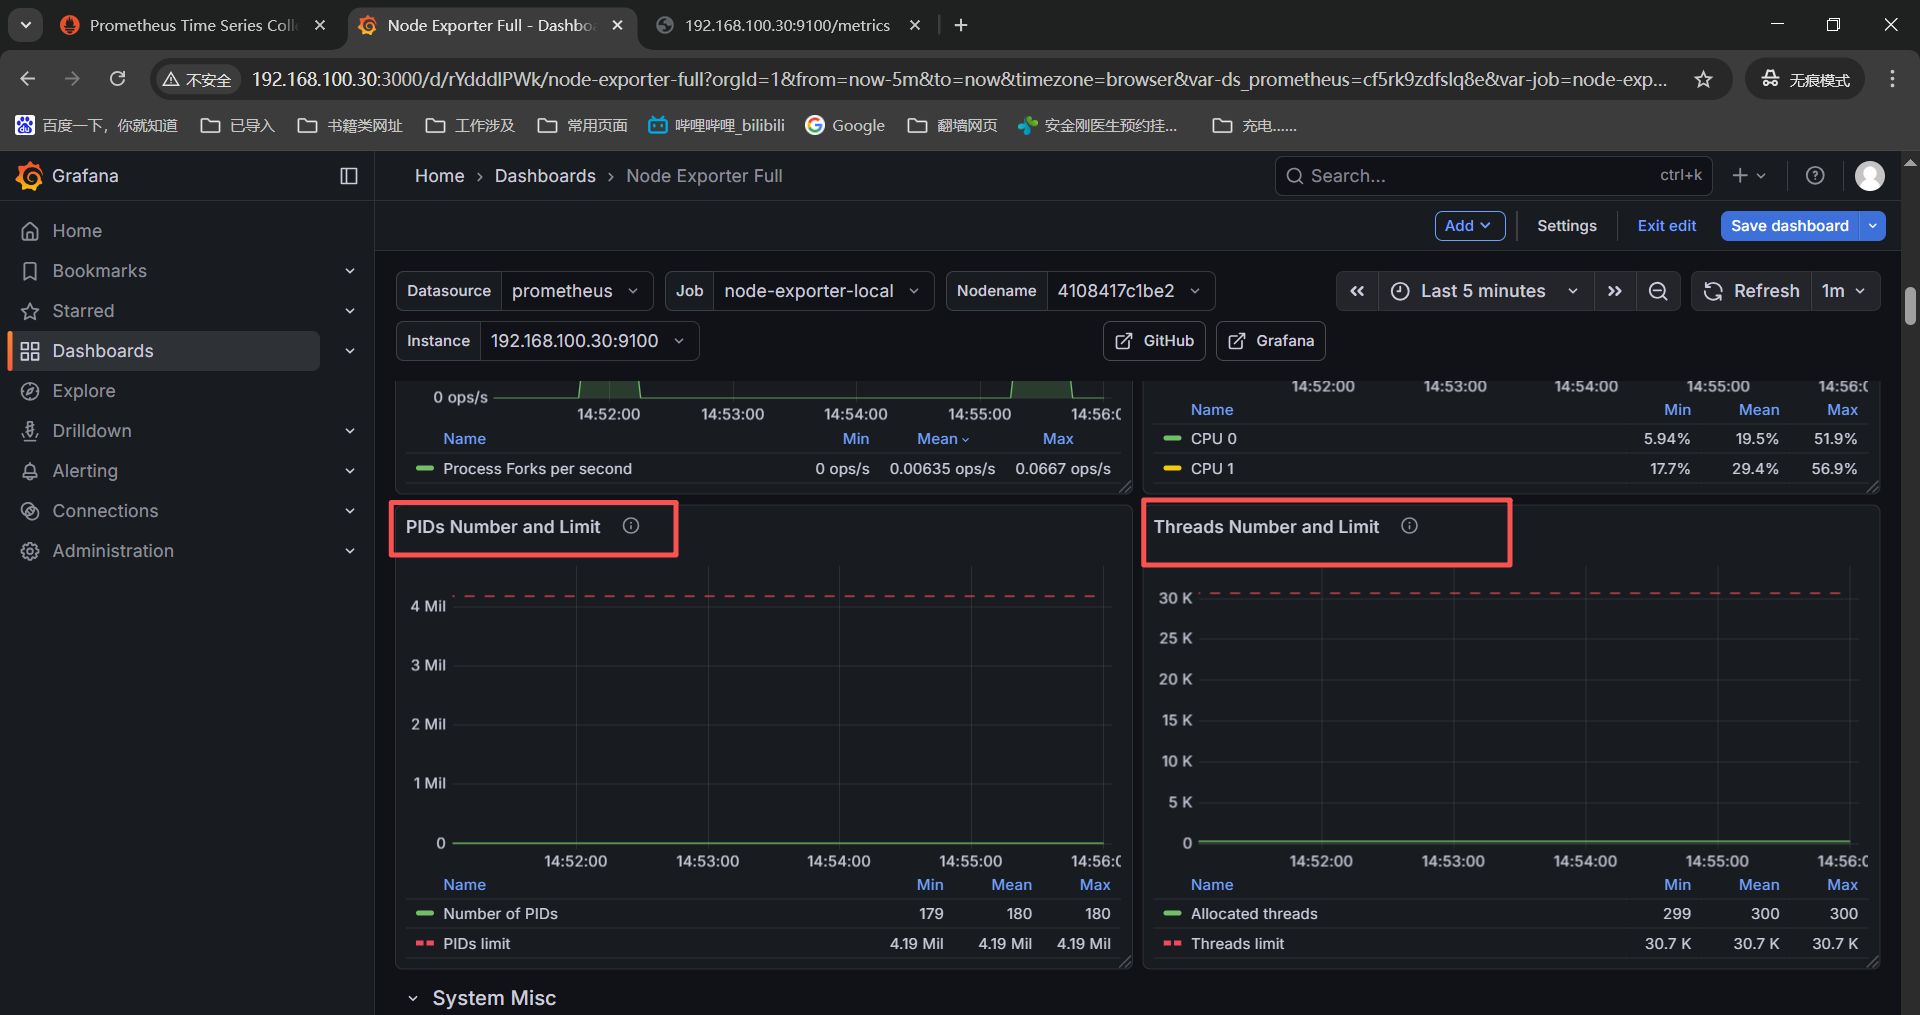This screenshot has width=1920, height=1015.
Task: Go to Dashboards breadcrumb
Action: pos(545,176)
